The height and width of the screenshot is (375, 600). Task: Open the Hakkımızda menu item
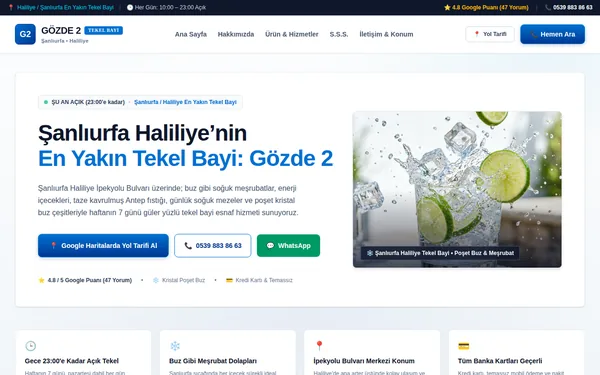pyautogui.click(x=236, y=34)
